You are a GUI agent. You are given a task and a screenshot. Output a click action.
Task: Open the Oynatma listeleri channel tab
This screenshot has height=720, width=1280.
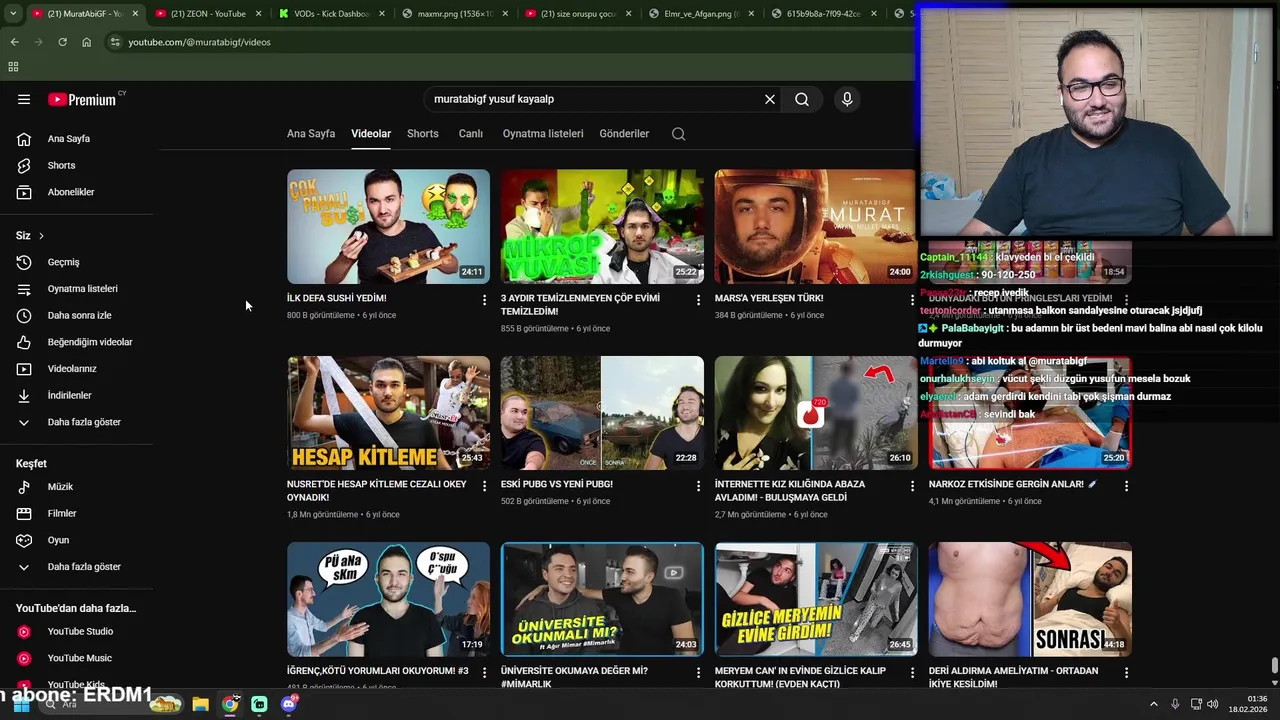coord(543,134)
